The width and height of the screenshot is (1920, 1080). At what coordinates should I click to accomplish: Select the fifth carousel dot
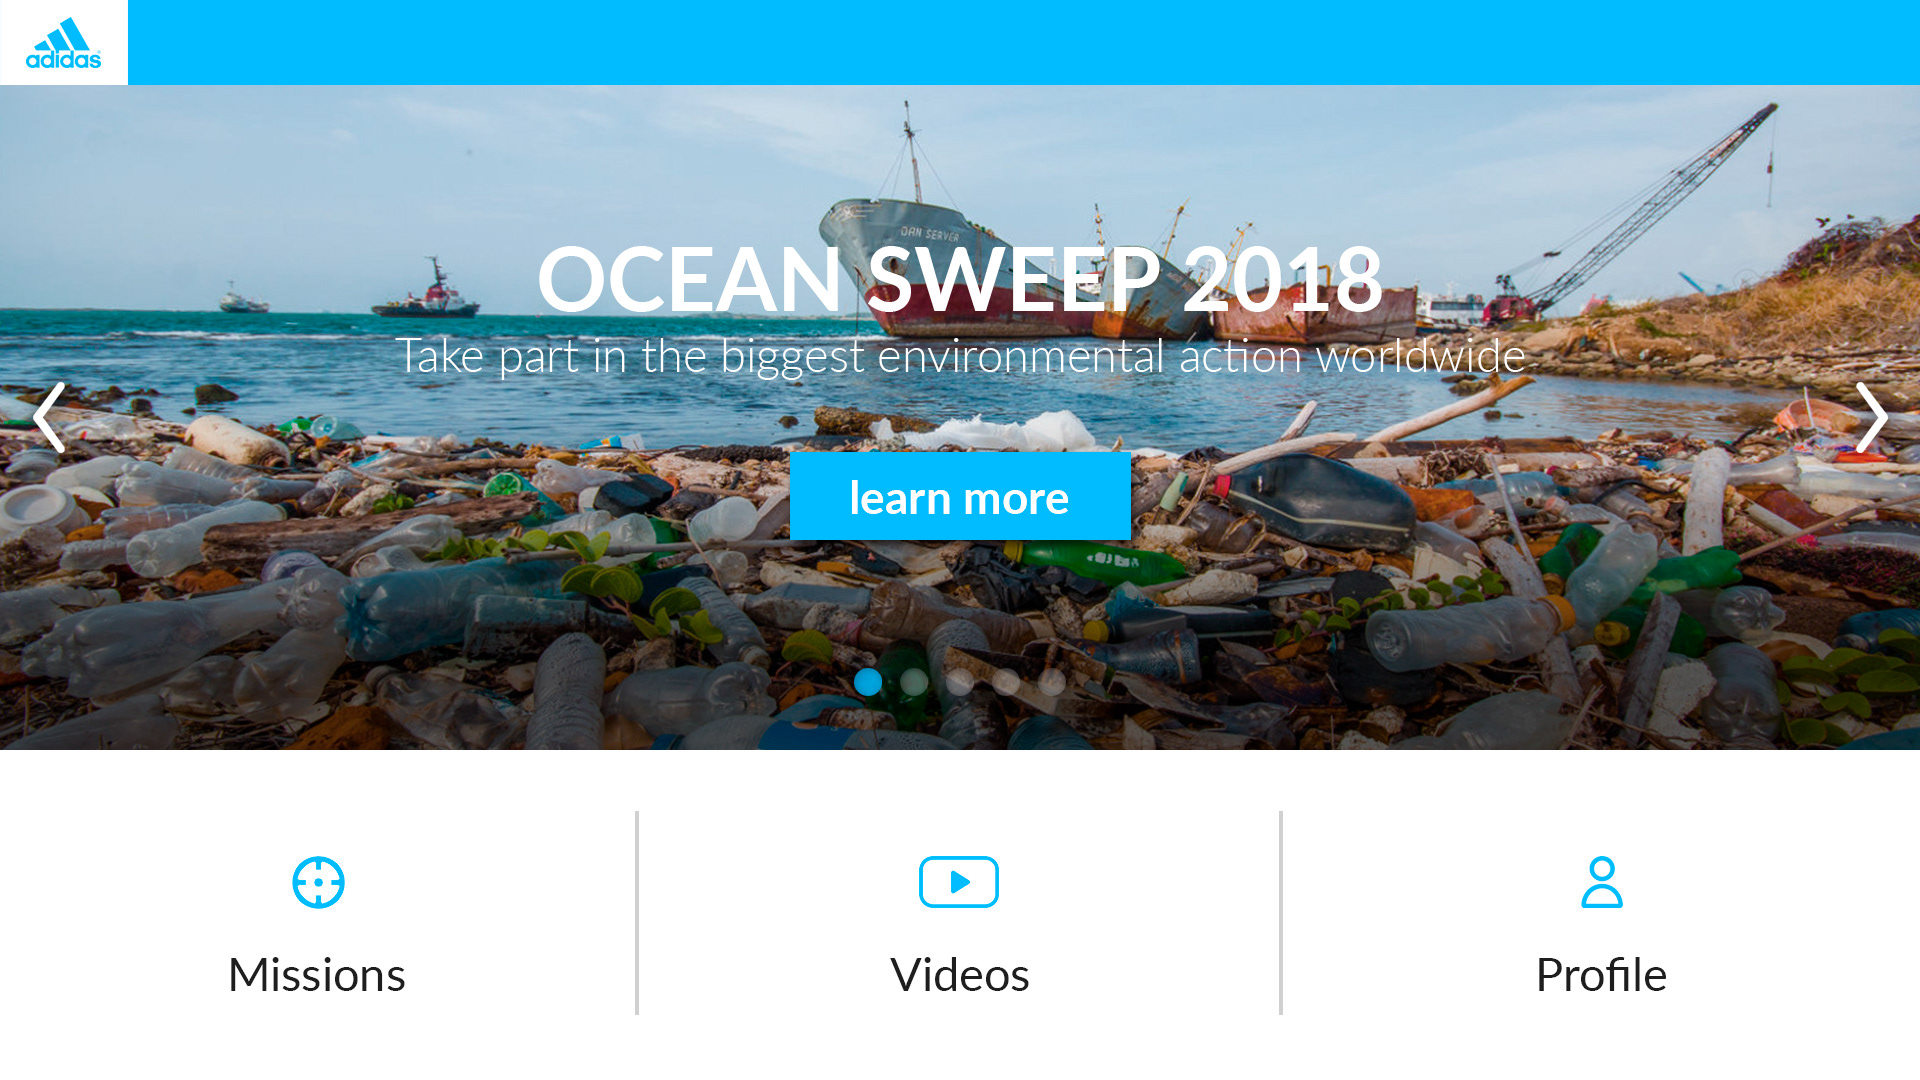pos(1052,682)
